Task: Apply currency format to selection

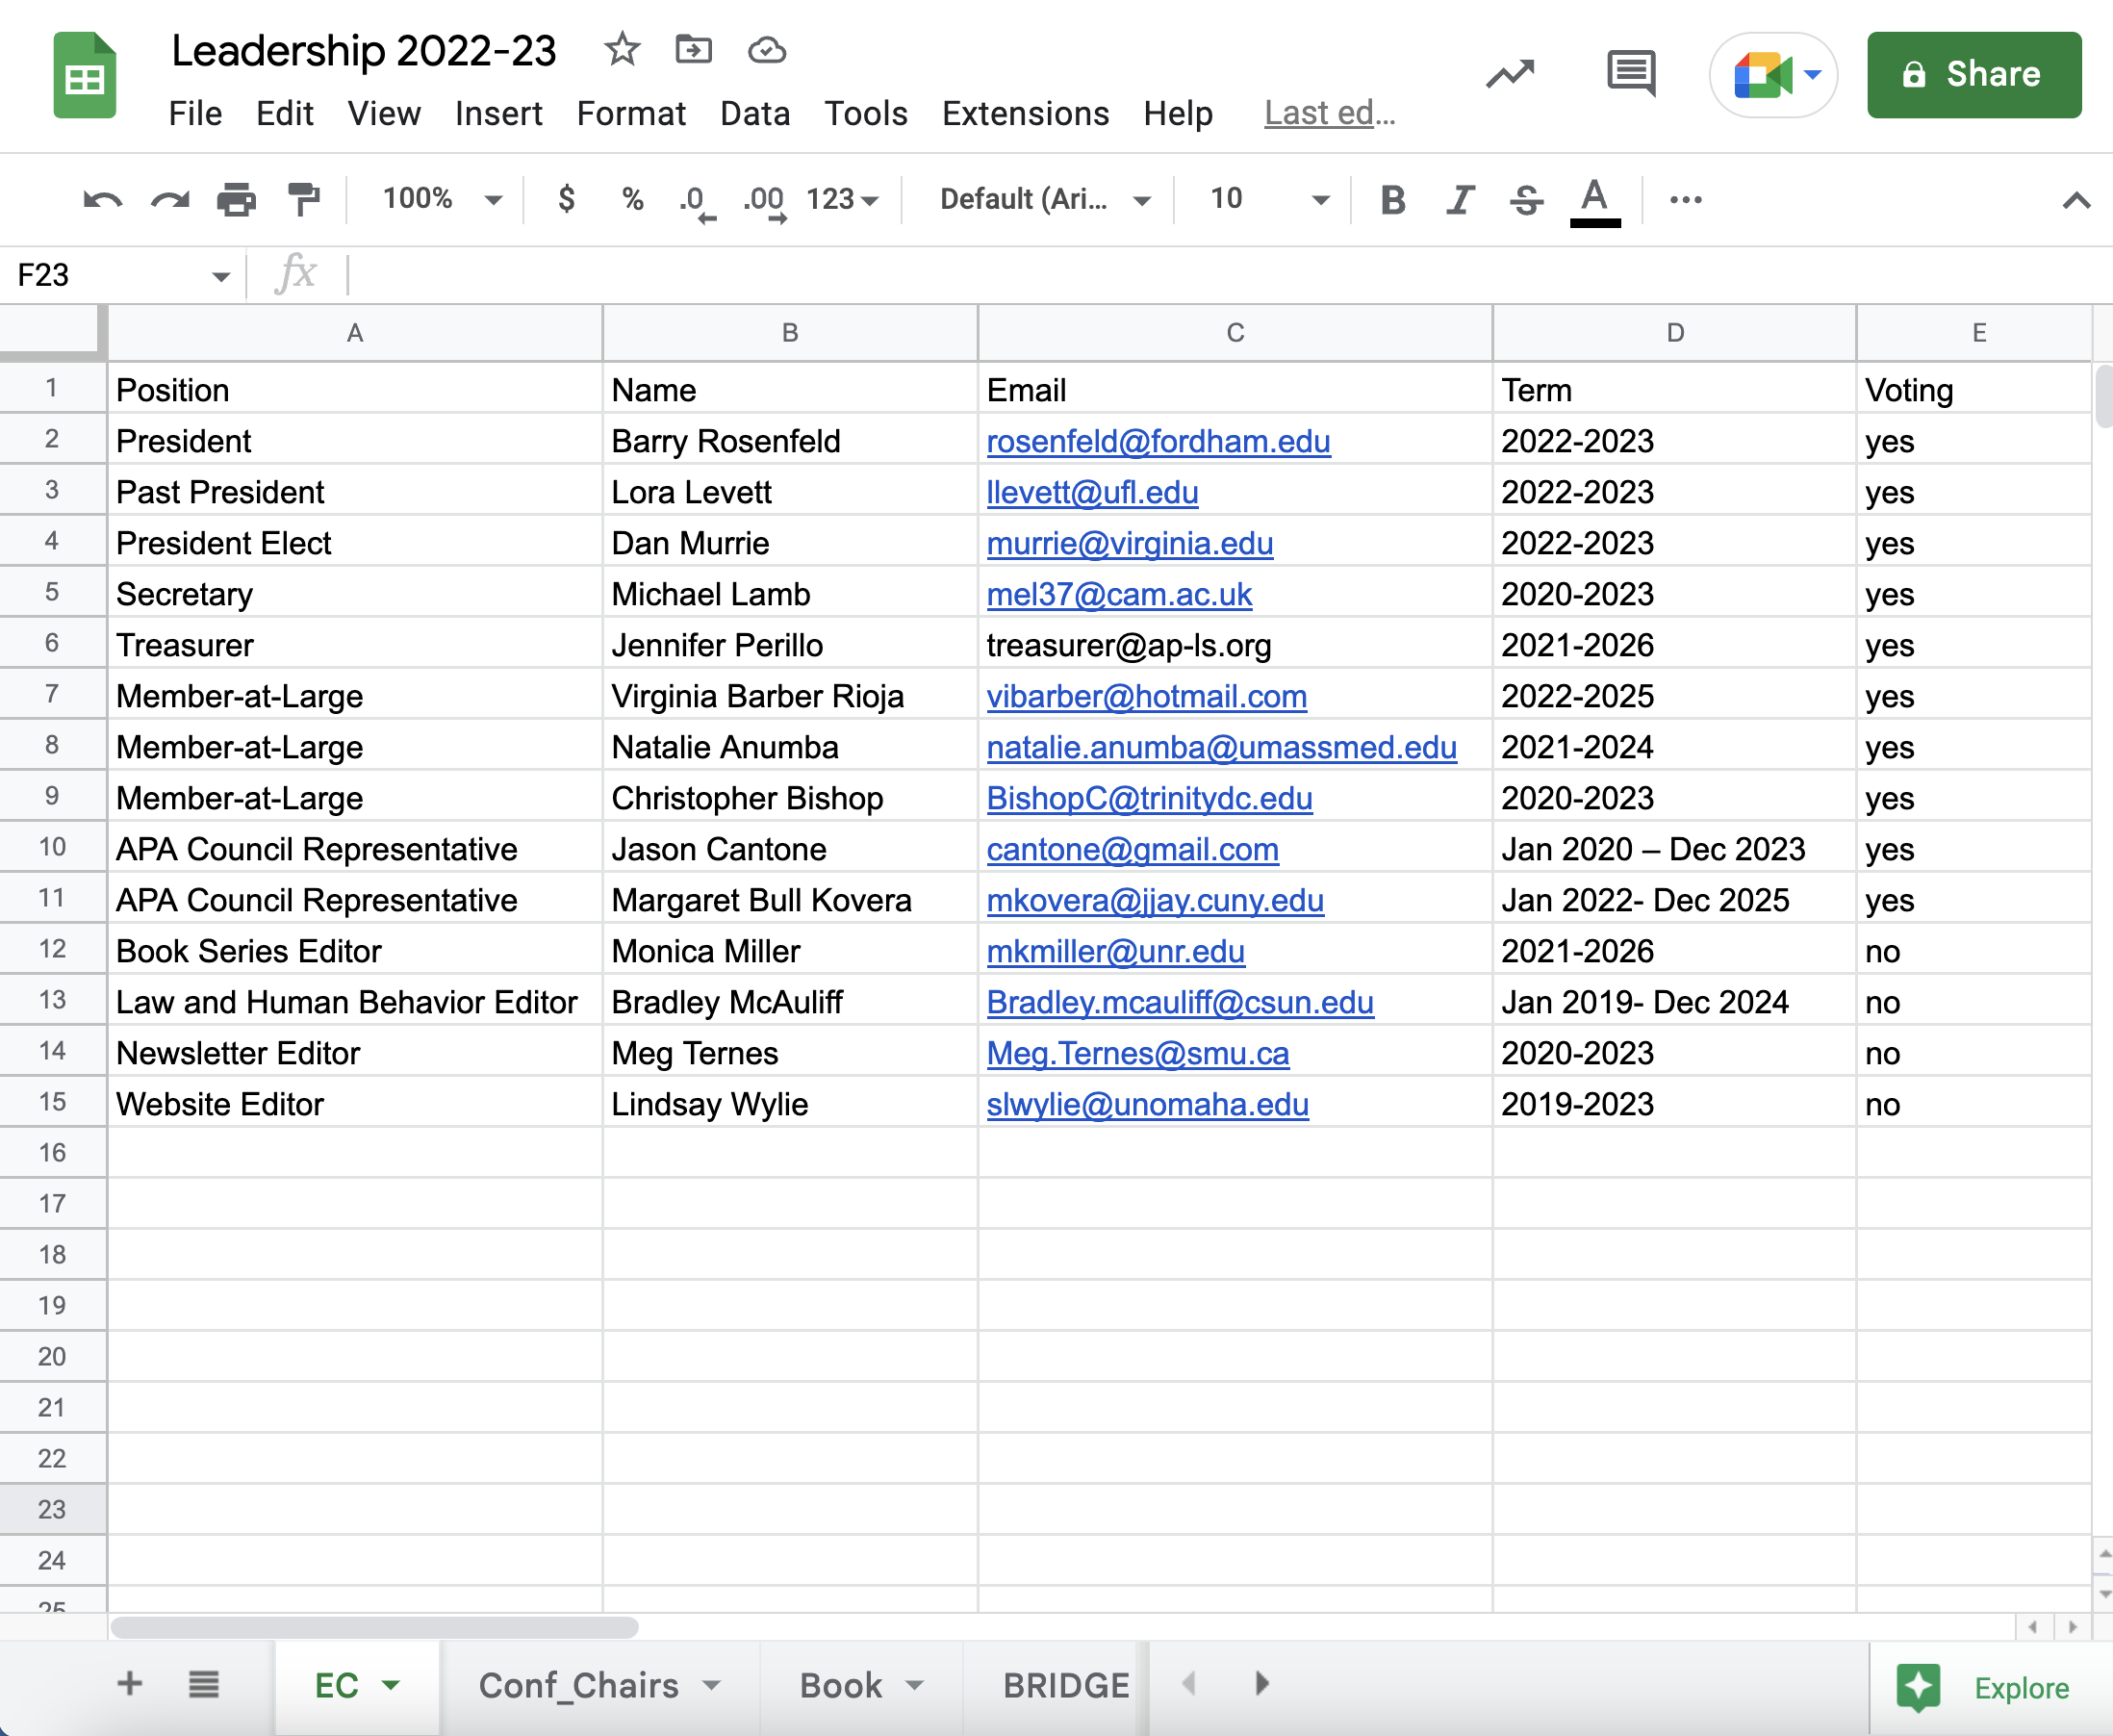Action: tap(566, 199)
